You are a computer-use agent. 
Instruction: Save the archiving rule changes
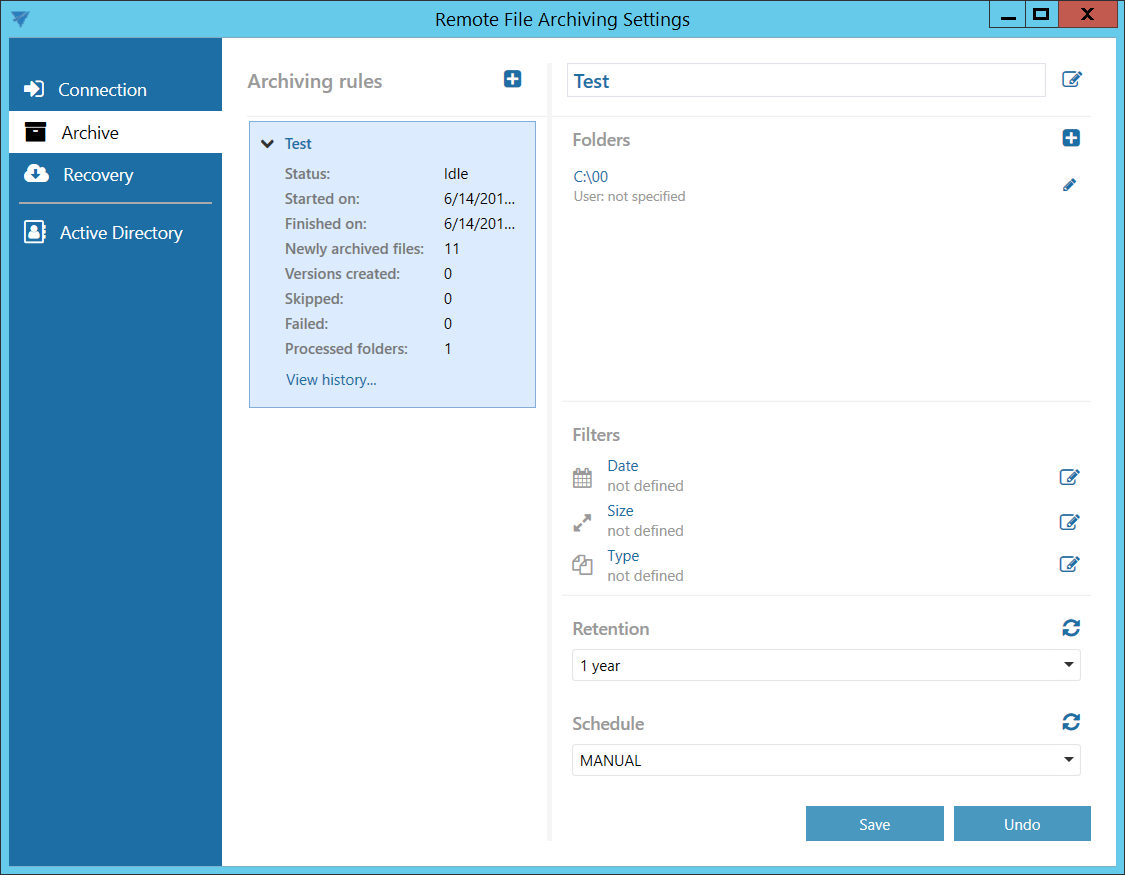(x=874, y=824)
